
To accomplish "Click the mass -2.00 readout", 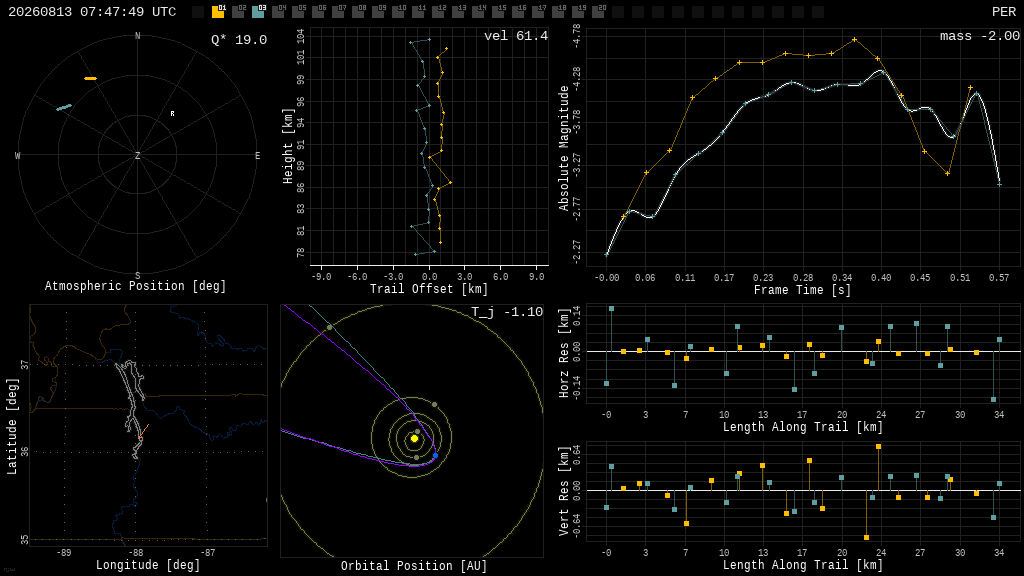I will pos(980,36).
